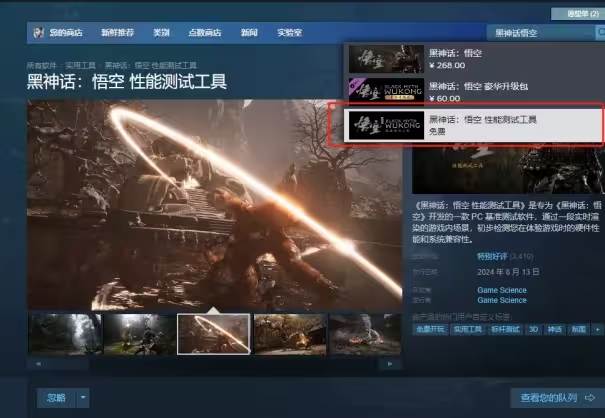Screen dimensions: 605x418
Task: Click the 实用工具 tag
Action: (x=468, y=329)
